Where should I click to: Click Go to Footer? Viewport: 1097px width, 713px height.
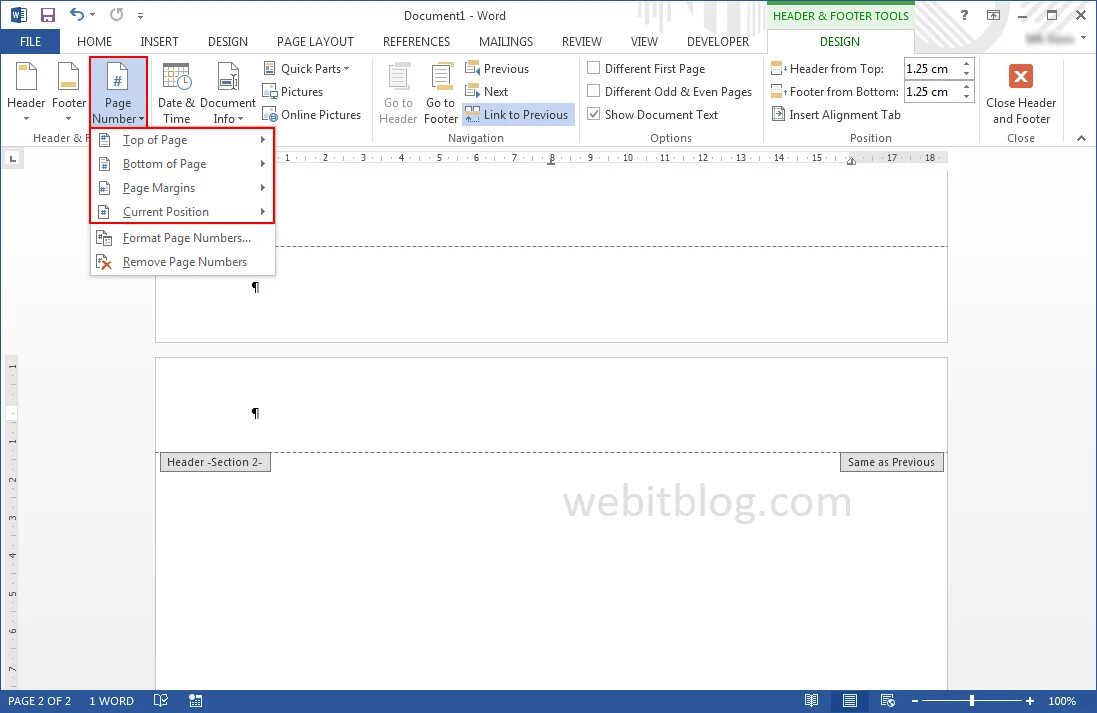click(441, 91)
